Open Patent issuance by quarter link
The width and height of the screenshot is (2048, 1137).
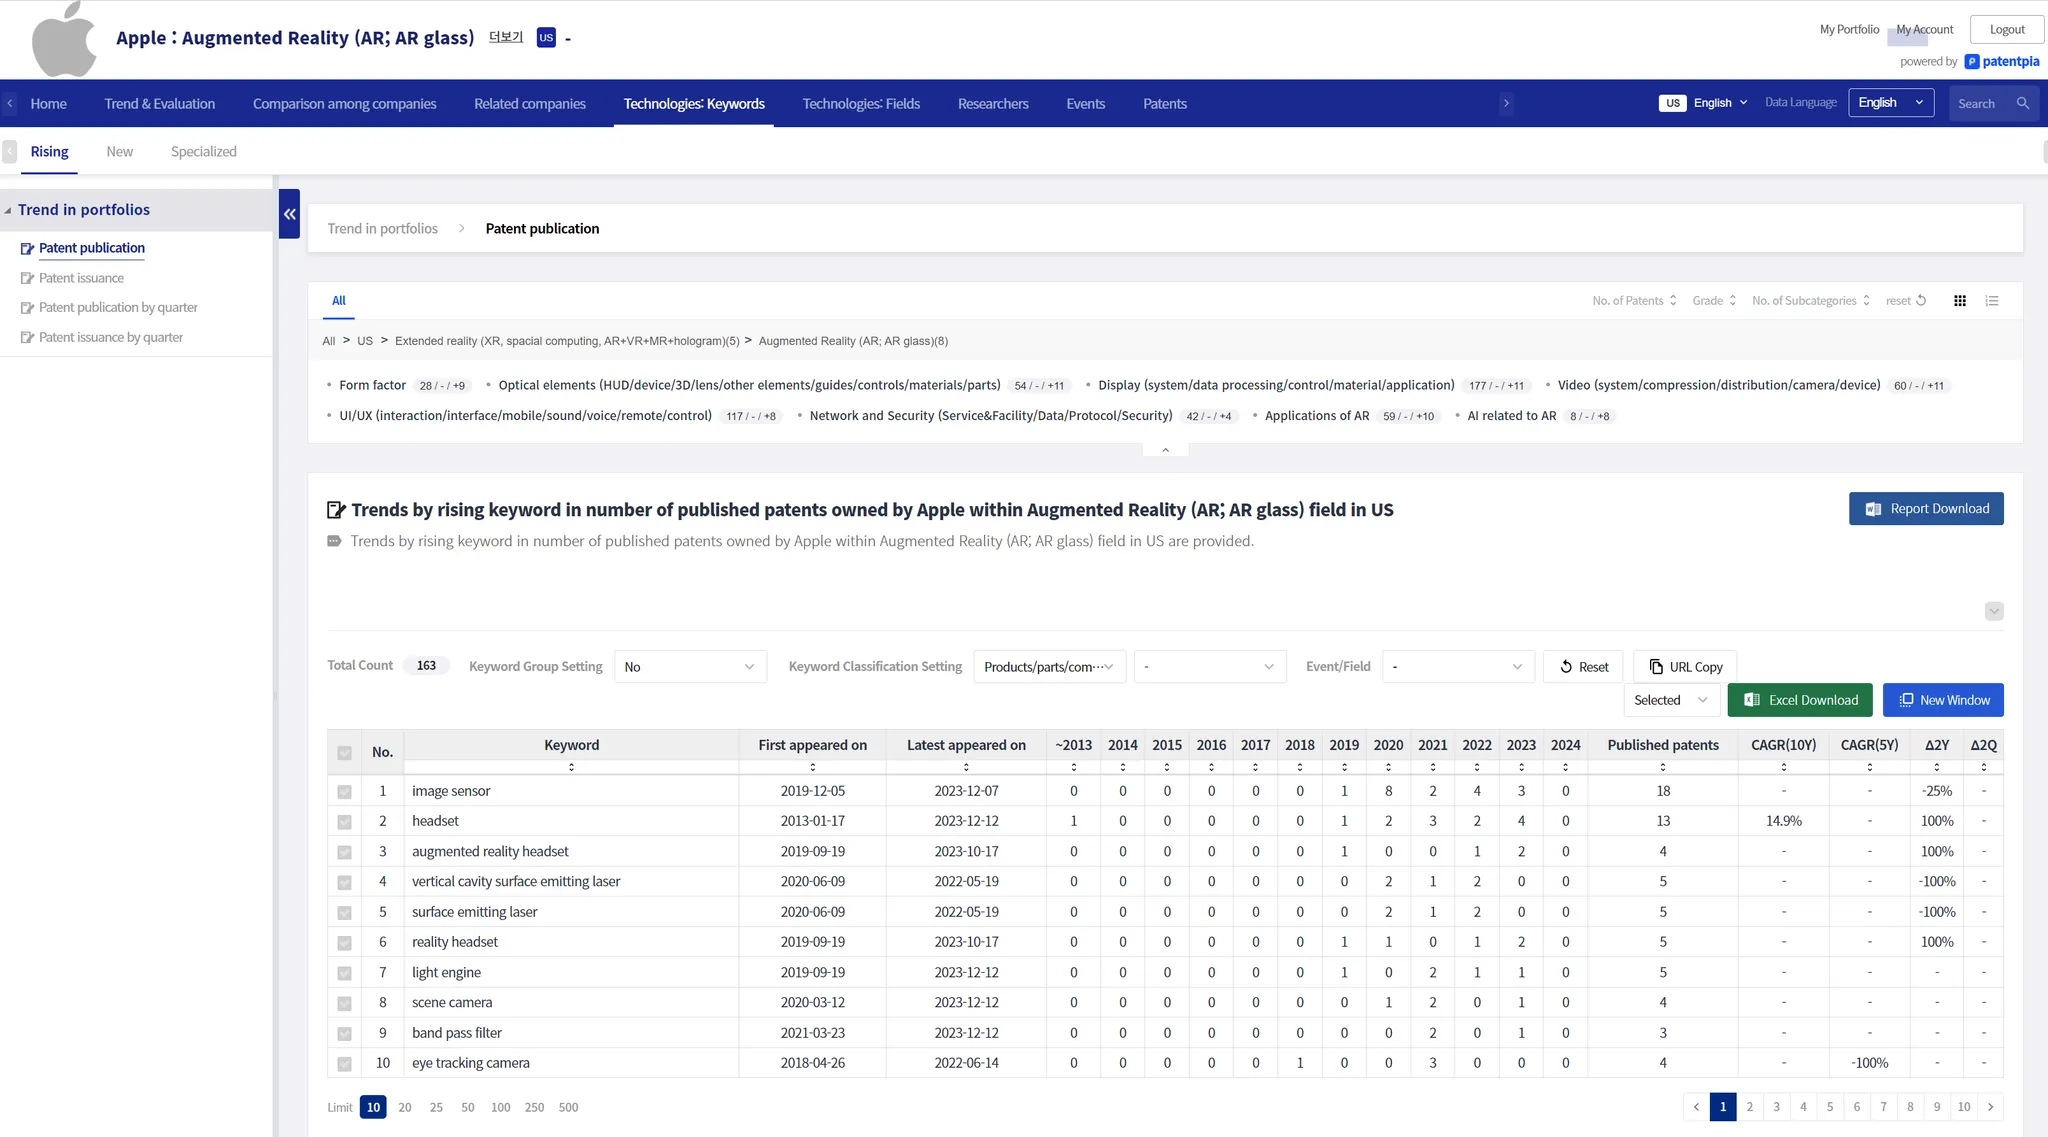[x=110, y=338]
